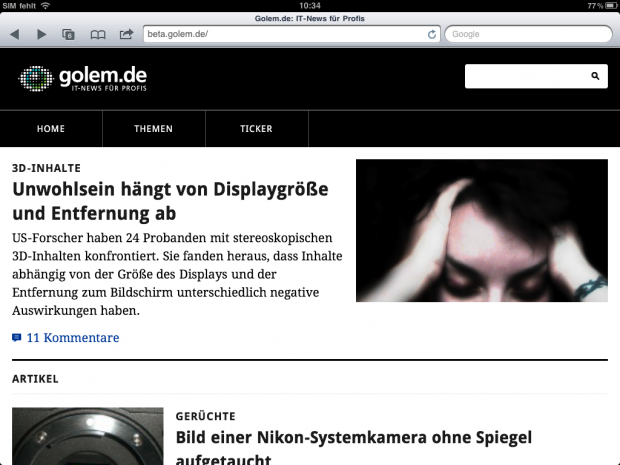The width and height of the screenshot is (620, 465).
Task: Open the Nikon-Systemkamera article headline
Action: tap(353, 448)
